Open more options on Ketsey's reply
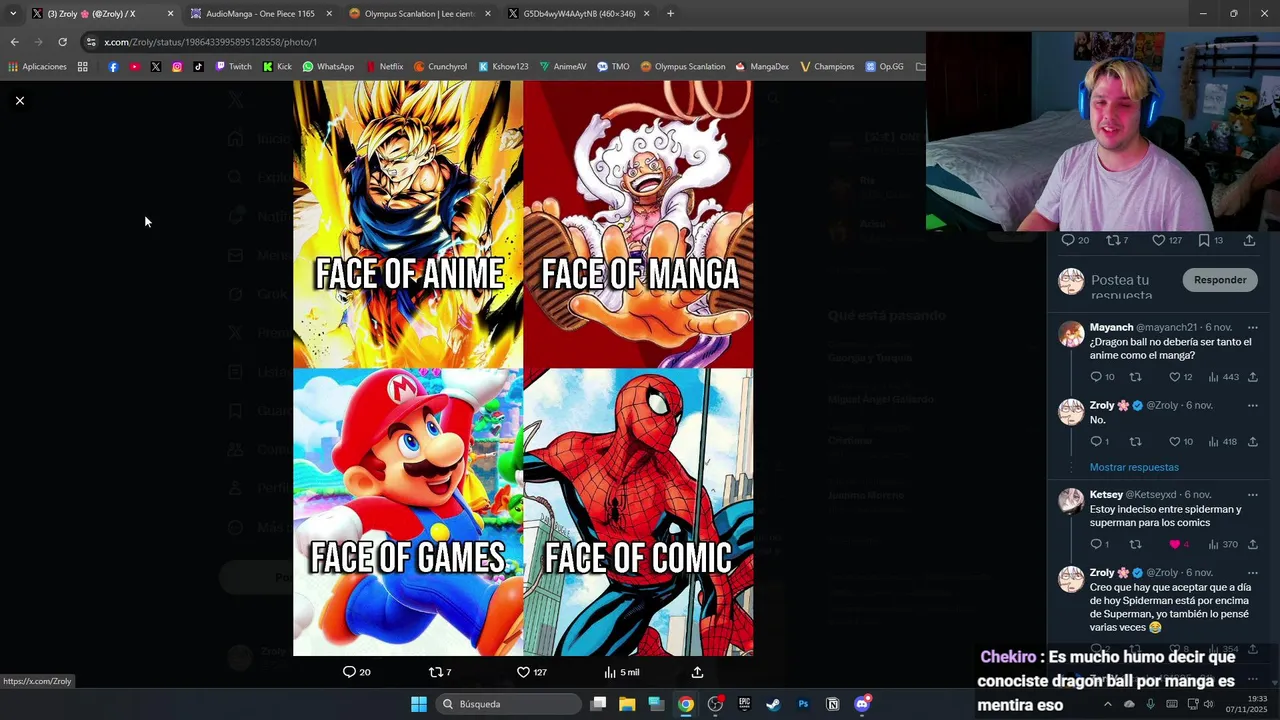 click(1252, 494)
